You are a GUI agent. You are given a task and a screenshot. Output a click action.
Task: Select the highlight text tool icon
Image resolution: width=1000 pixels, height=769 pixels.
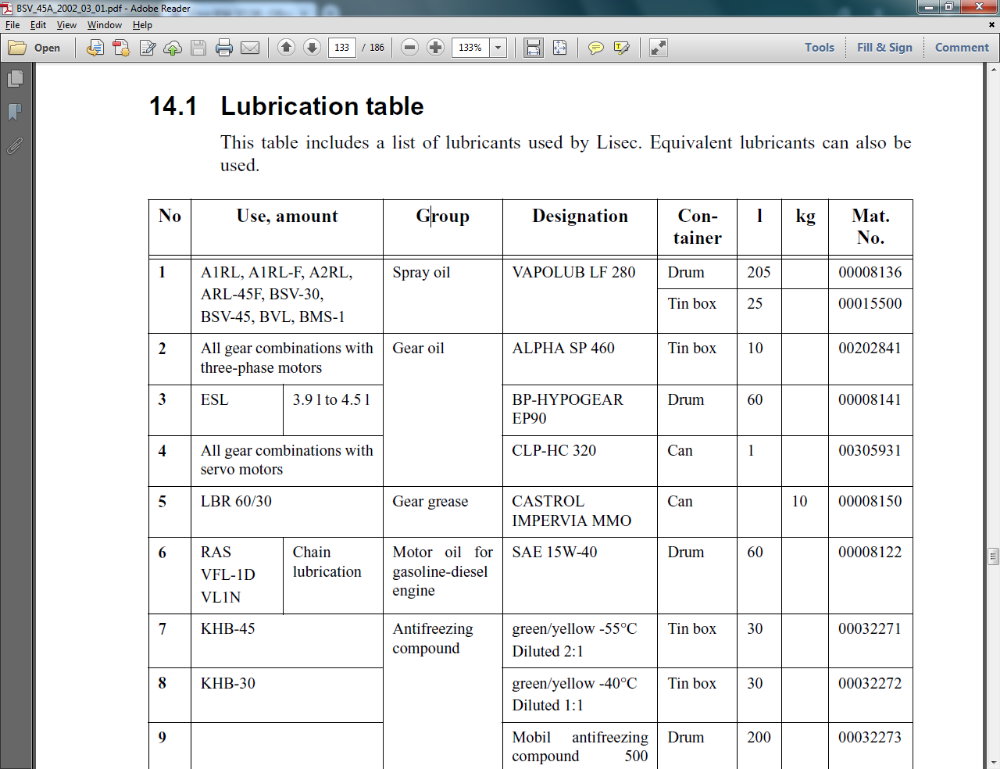point(621,48)
